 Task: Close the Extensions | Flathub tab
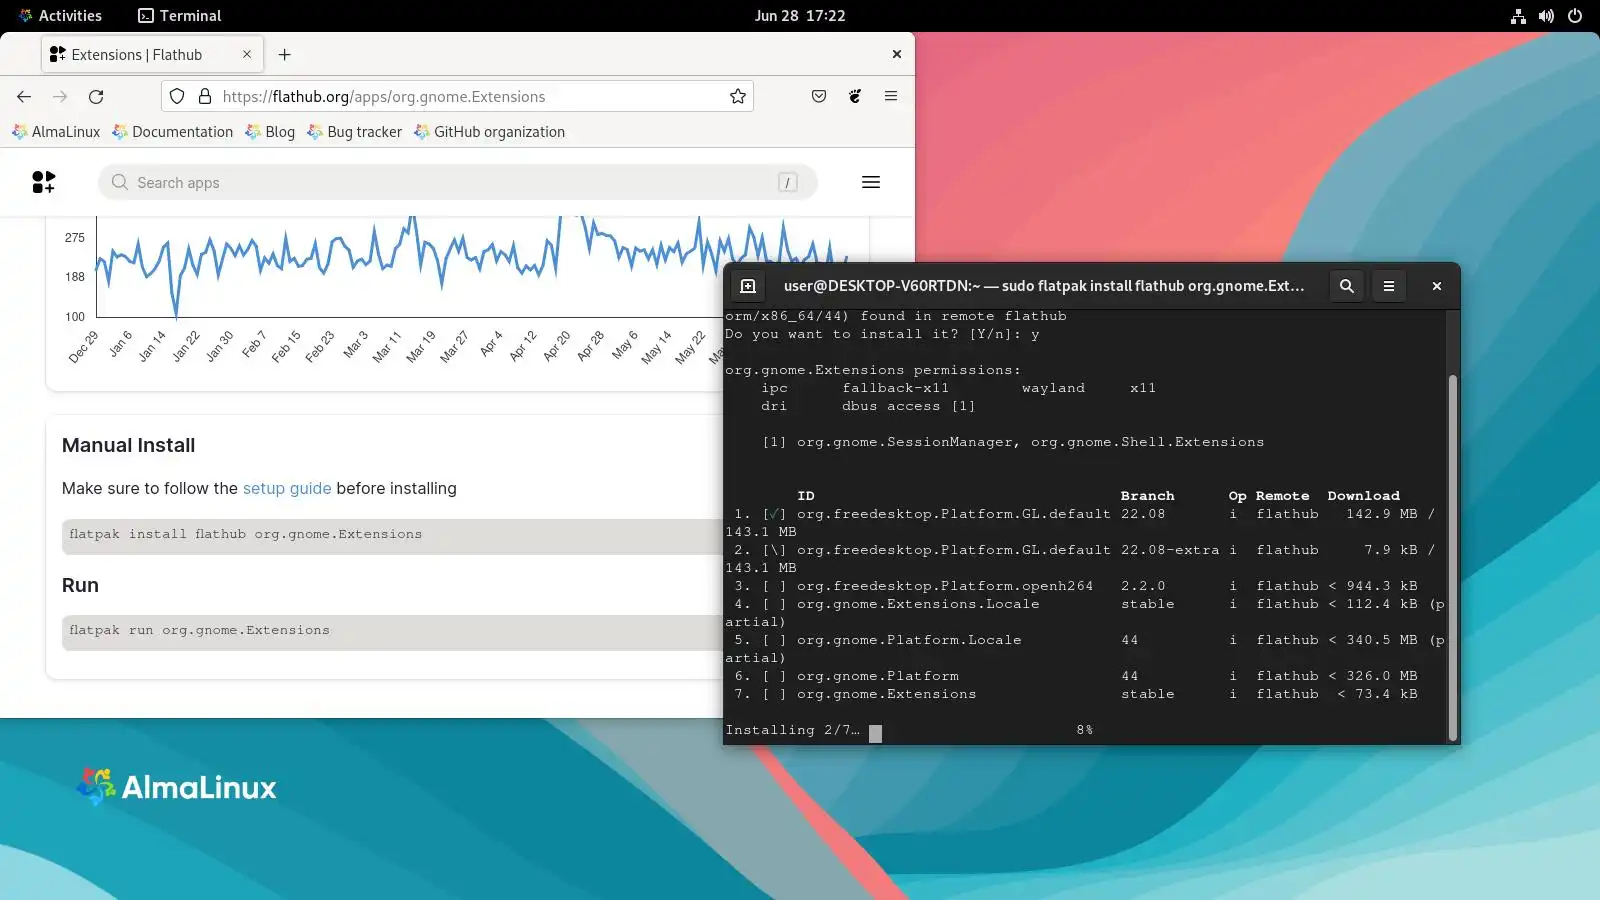247,55
